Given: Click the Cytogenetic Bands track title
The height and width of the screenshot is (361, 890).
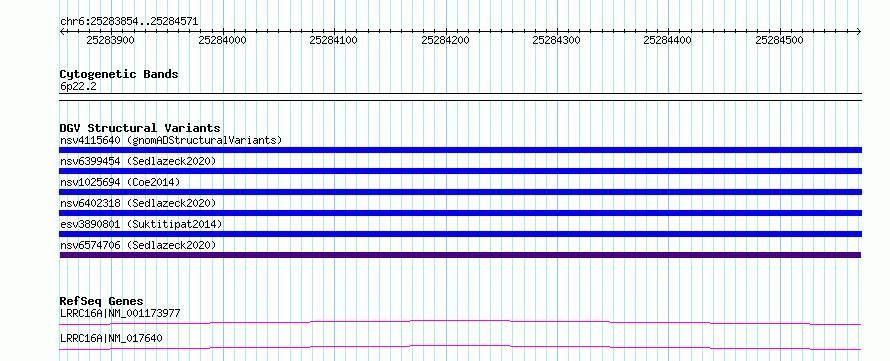Looking at the screenshot, I should (119, 74).
